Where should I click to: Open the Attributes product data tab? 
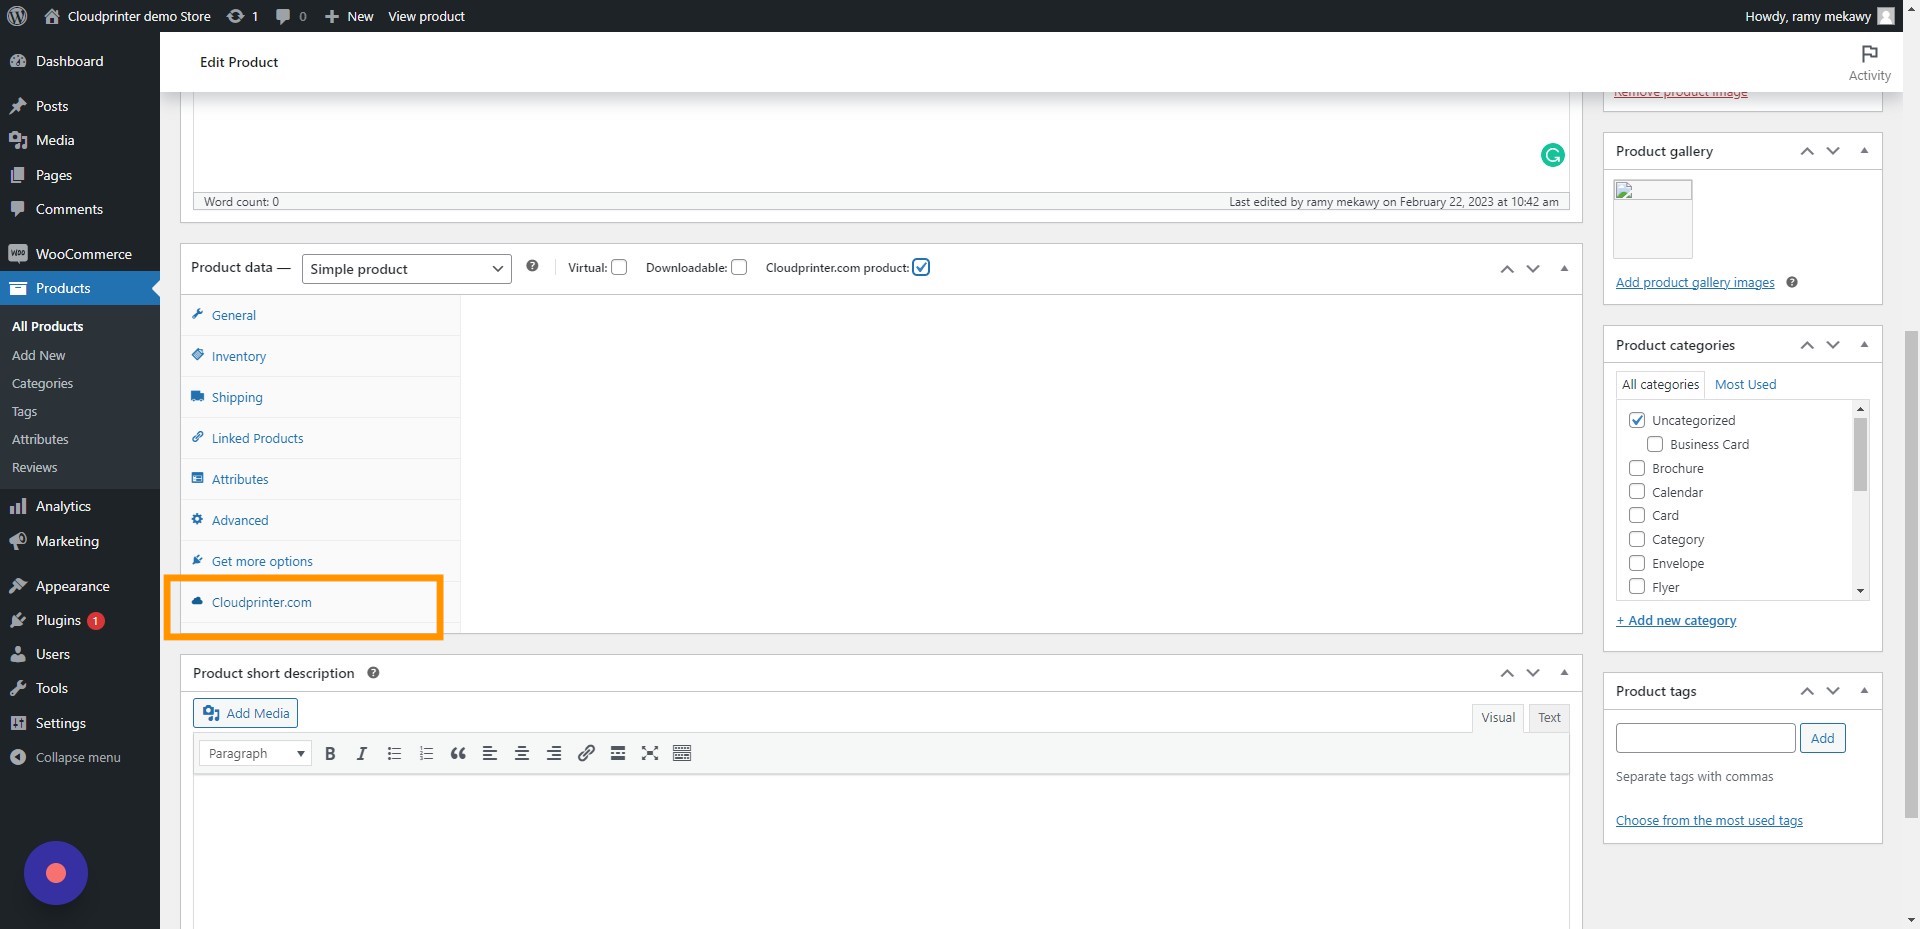pyautogui.click(x=320, y=479)
